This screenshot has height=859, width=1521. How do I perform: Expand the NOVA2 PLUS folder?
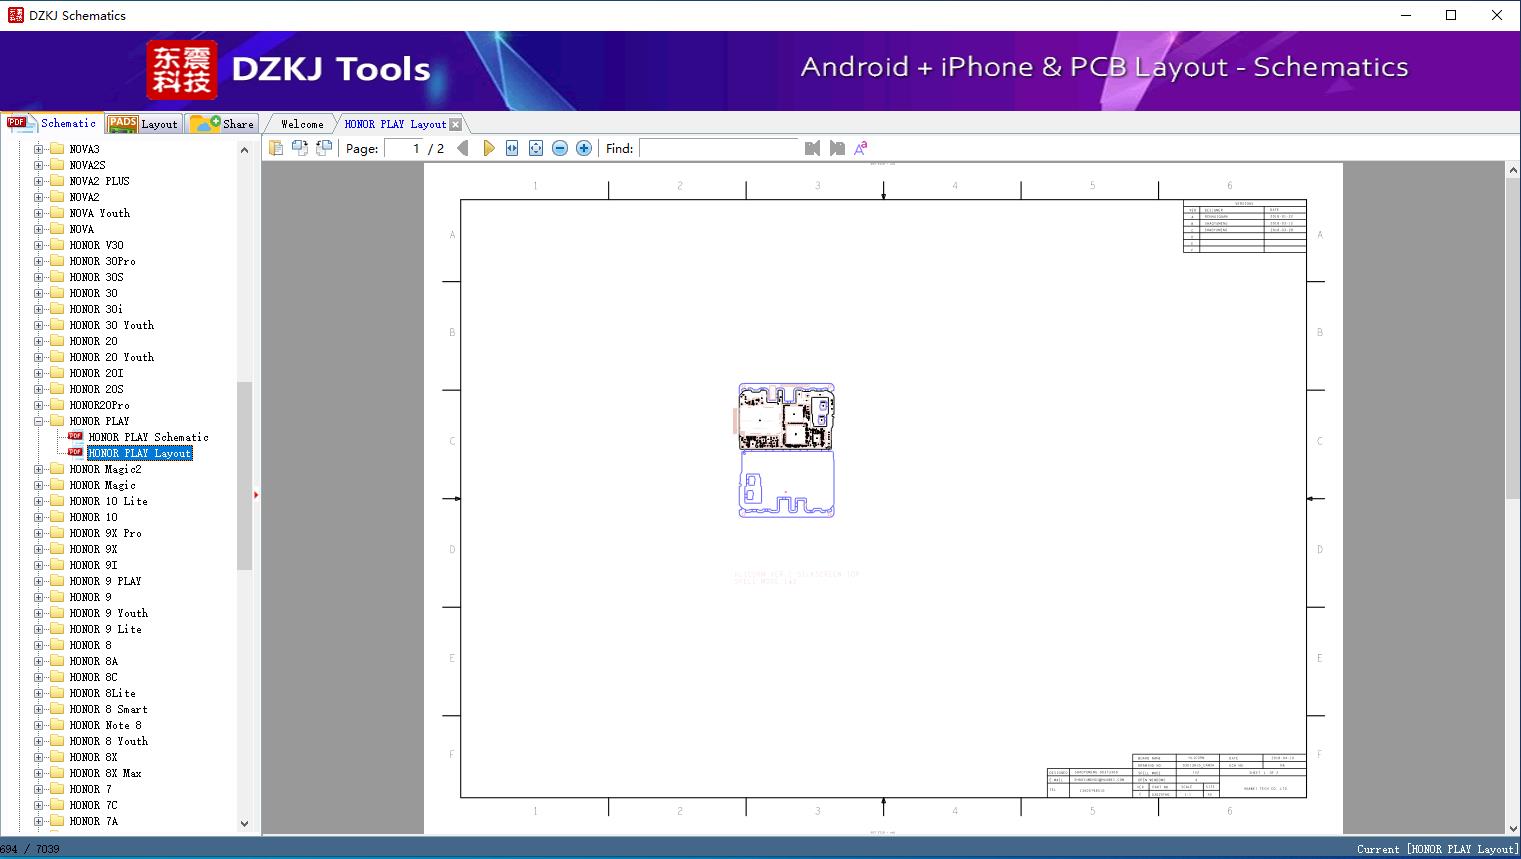tap(39, 181)
